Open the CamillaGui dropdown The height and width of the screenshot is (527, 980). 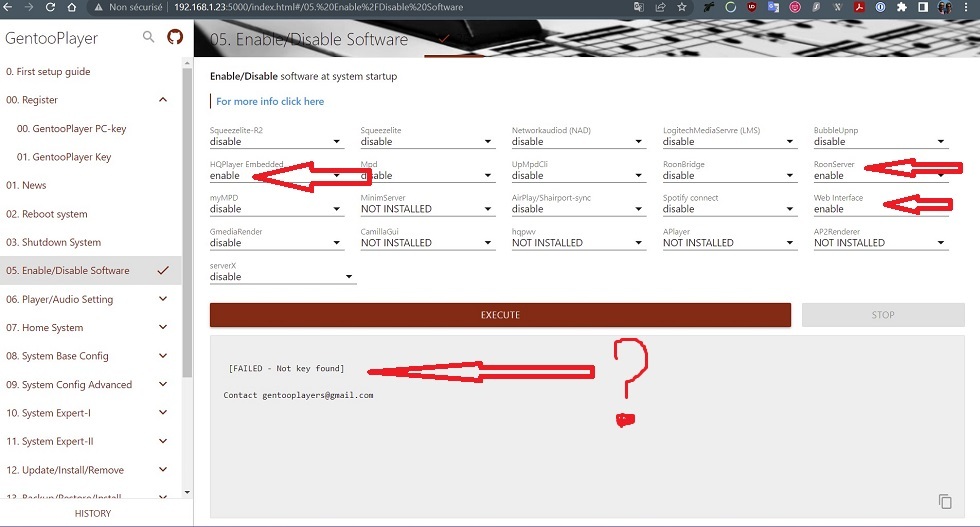428,243
